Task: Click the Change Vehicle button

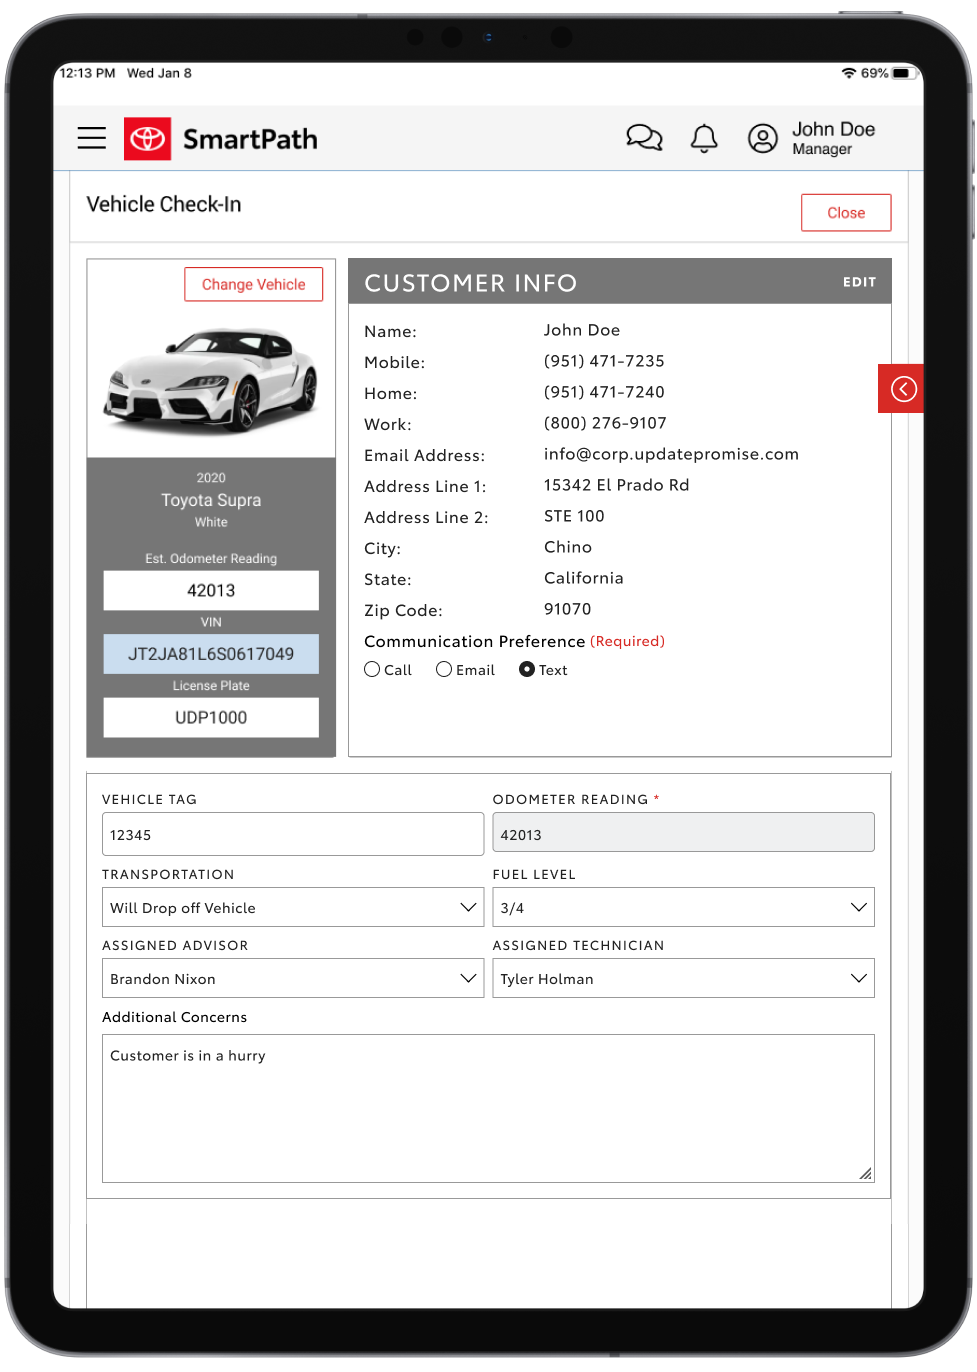Action: pos(253,284)
